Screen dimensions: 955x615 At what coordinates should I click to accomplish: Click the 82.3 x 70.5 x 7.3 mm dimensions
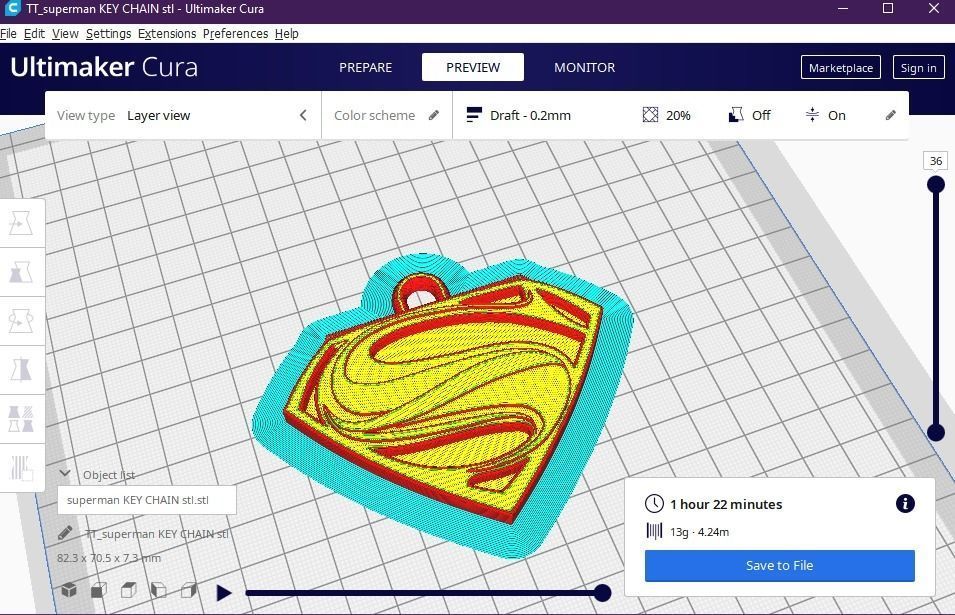pos(109,558)
